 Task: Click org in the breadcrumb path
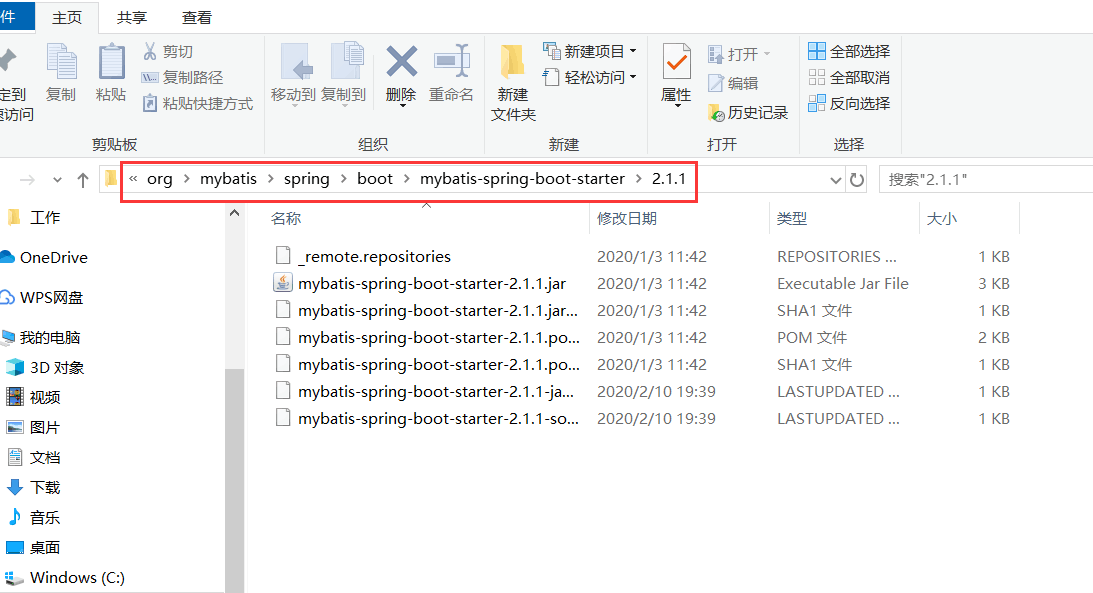pos(160,179)
